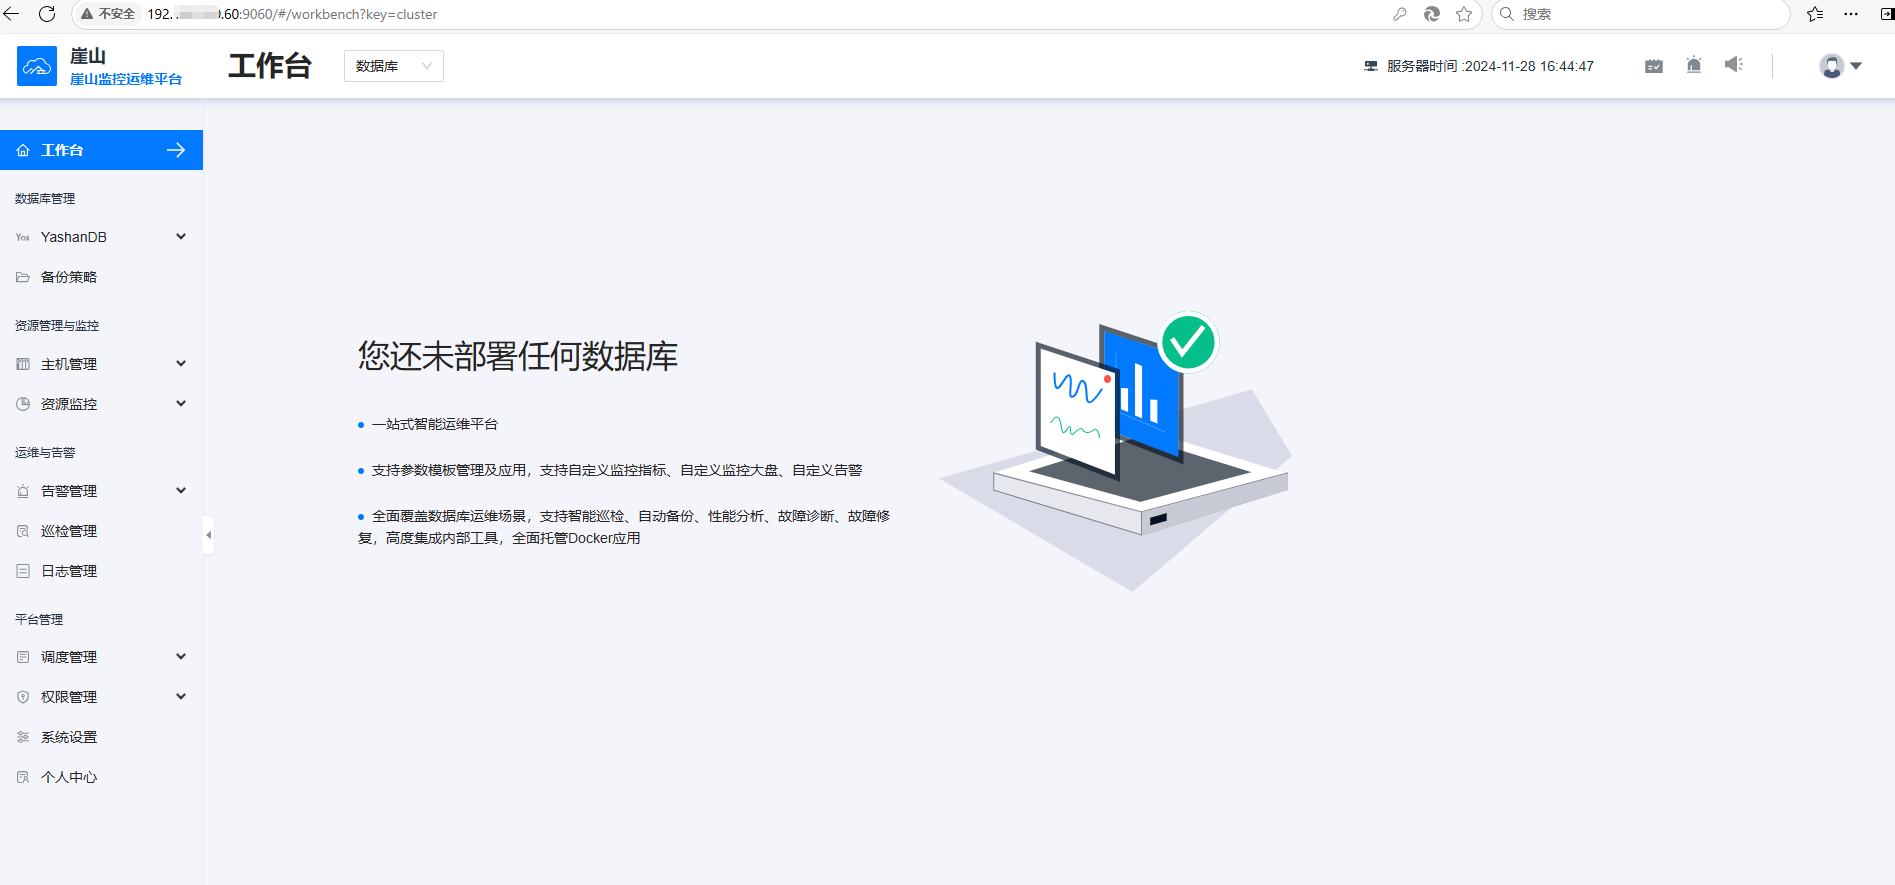This screenshot has height=885, width=1895.
Task: Click the 崖山监控运维平台 link
Action: pyautogui.click(x=126, y=79)
